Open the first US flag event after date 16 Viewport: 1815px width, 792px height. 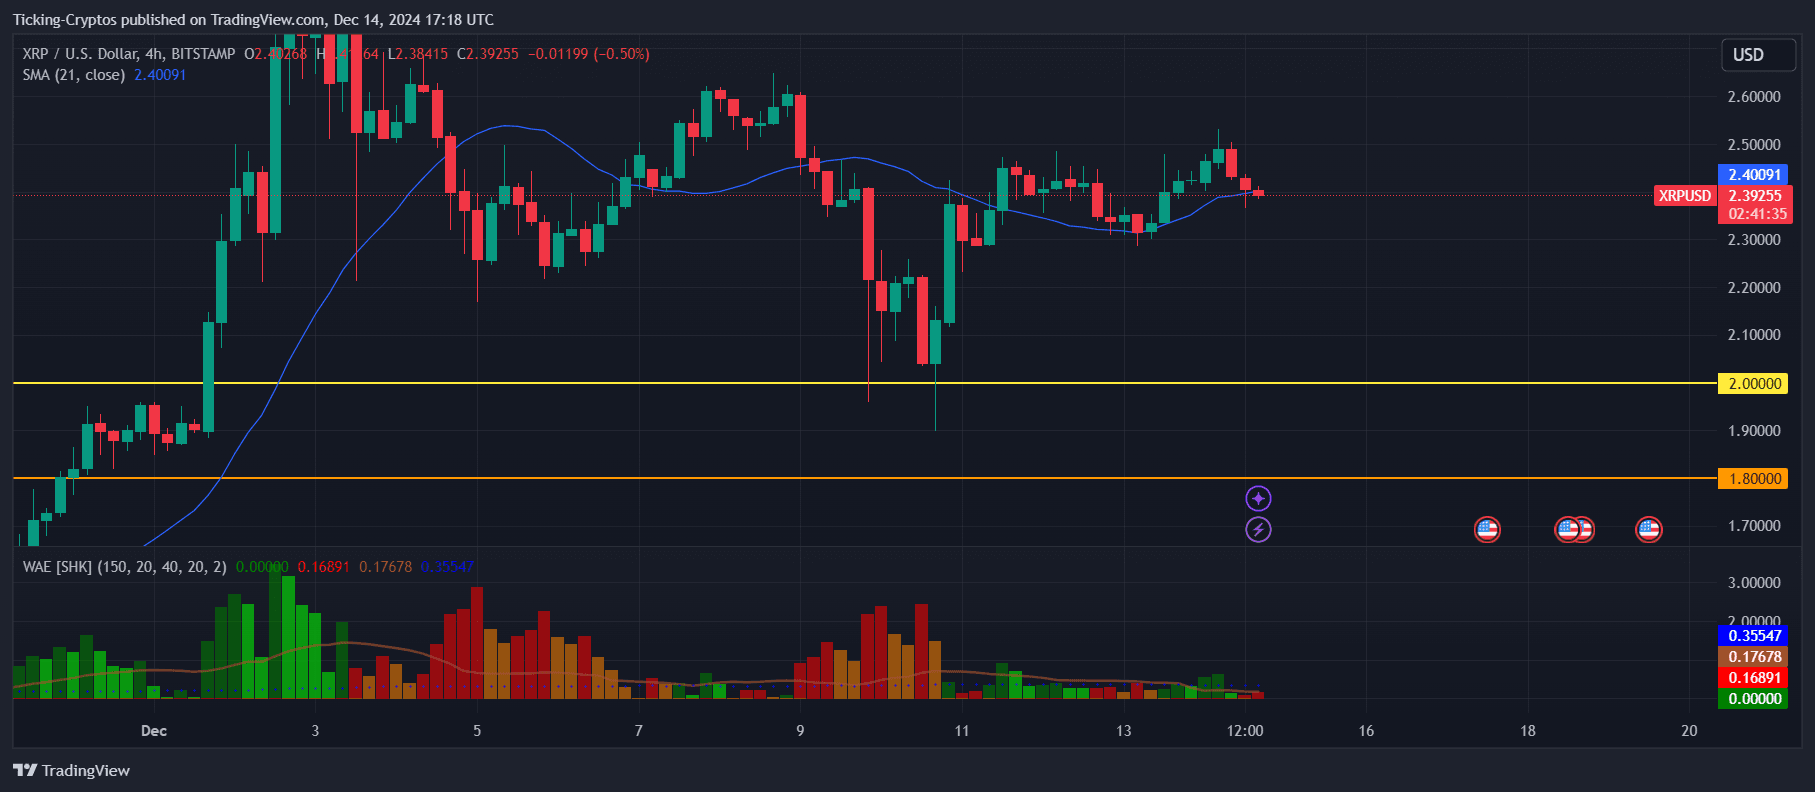(1487, 529)
